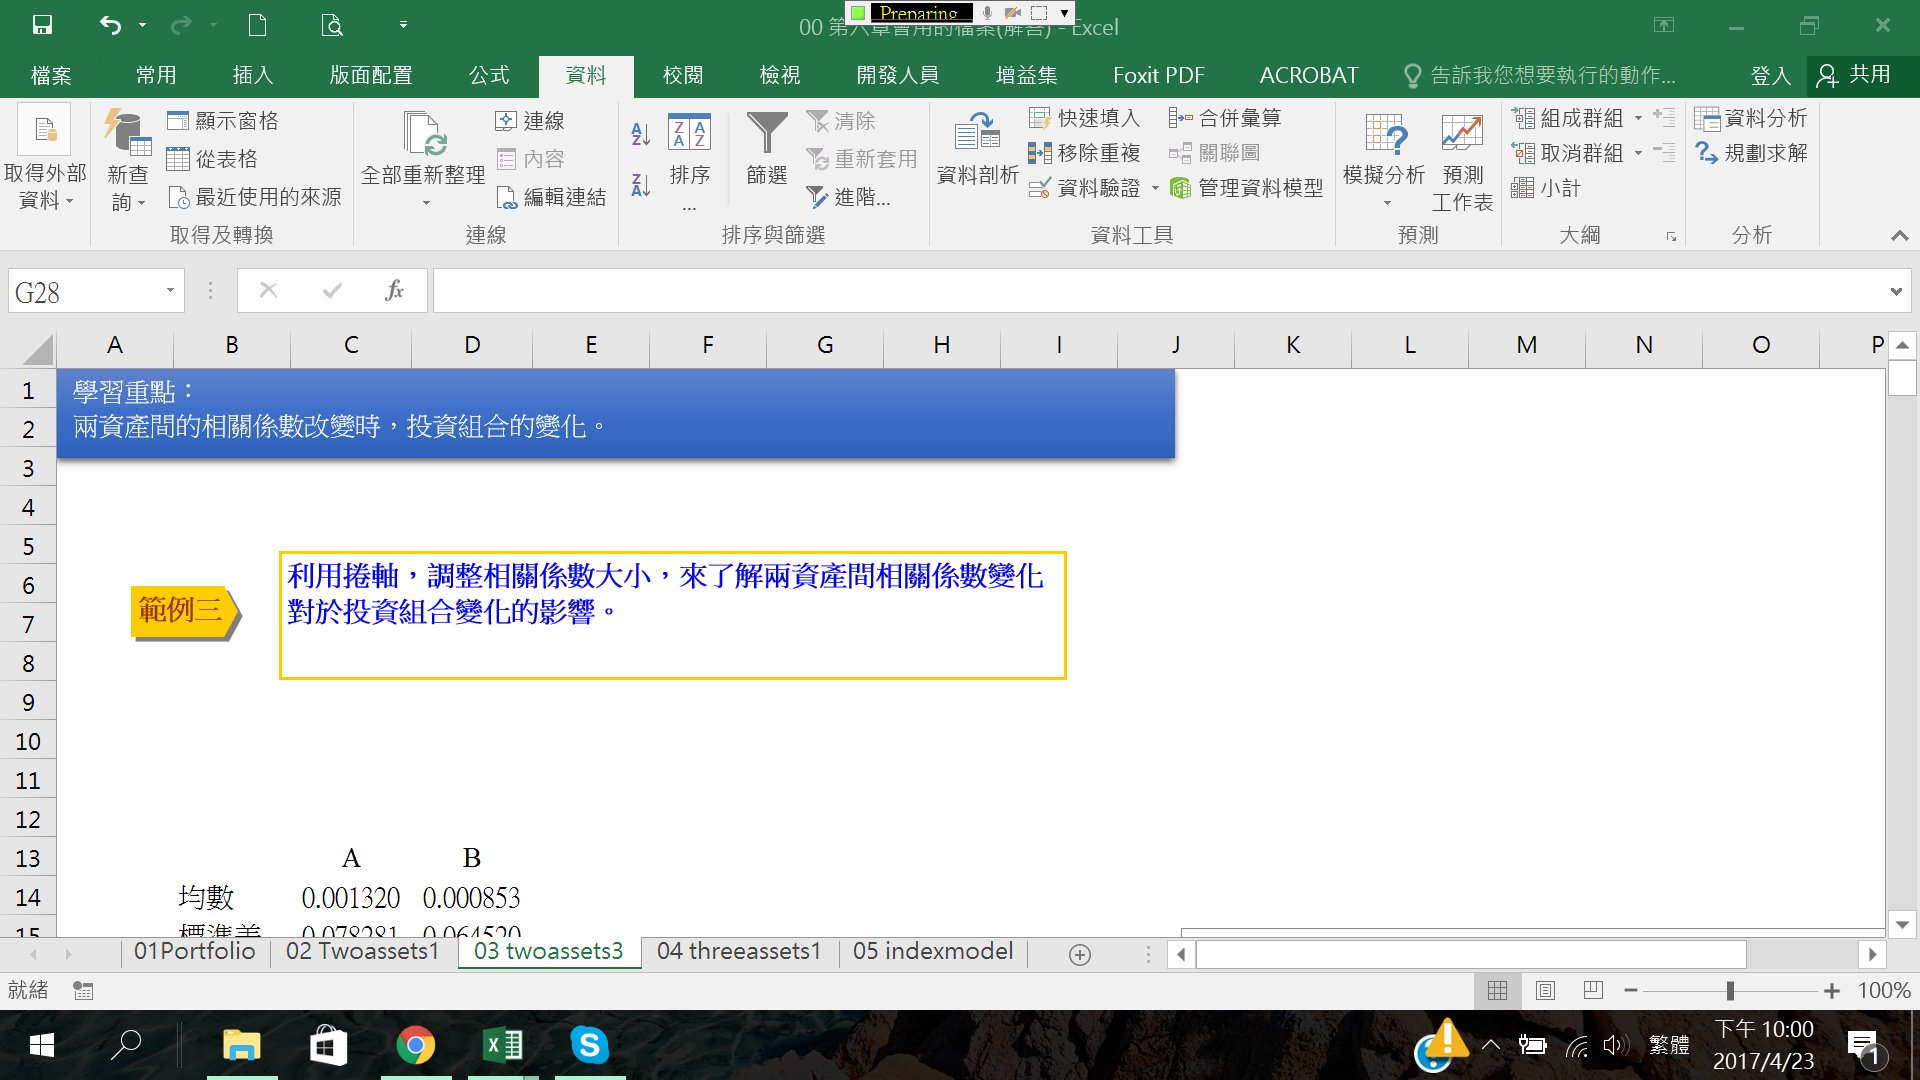
Task: Click macro recording icon in status bar
Action: click(x=83, y=990)
